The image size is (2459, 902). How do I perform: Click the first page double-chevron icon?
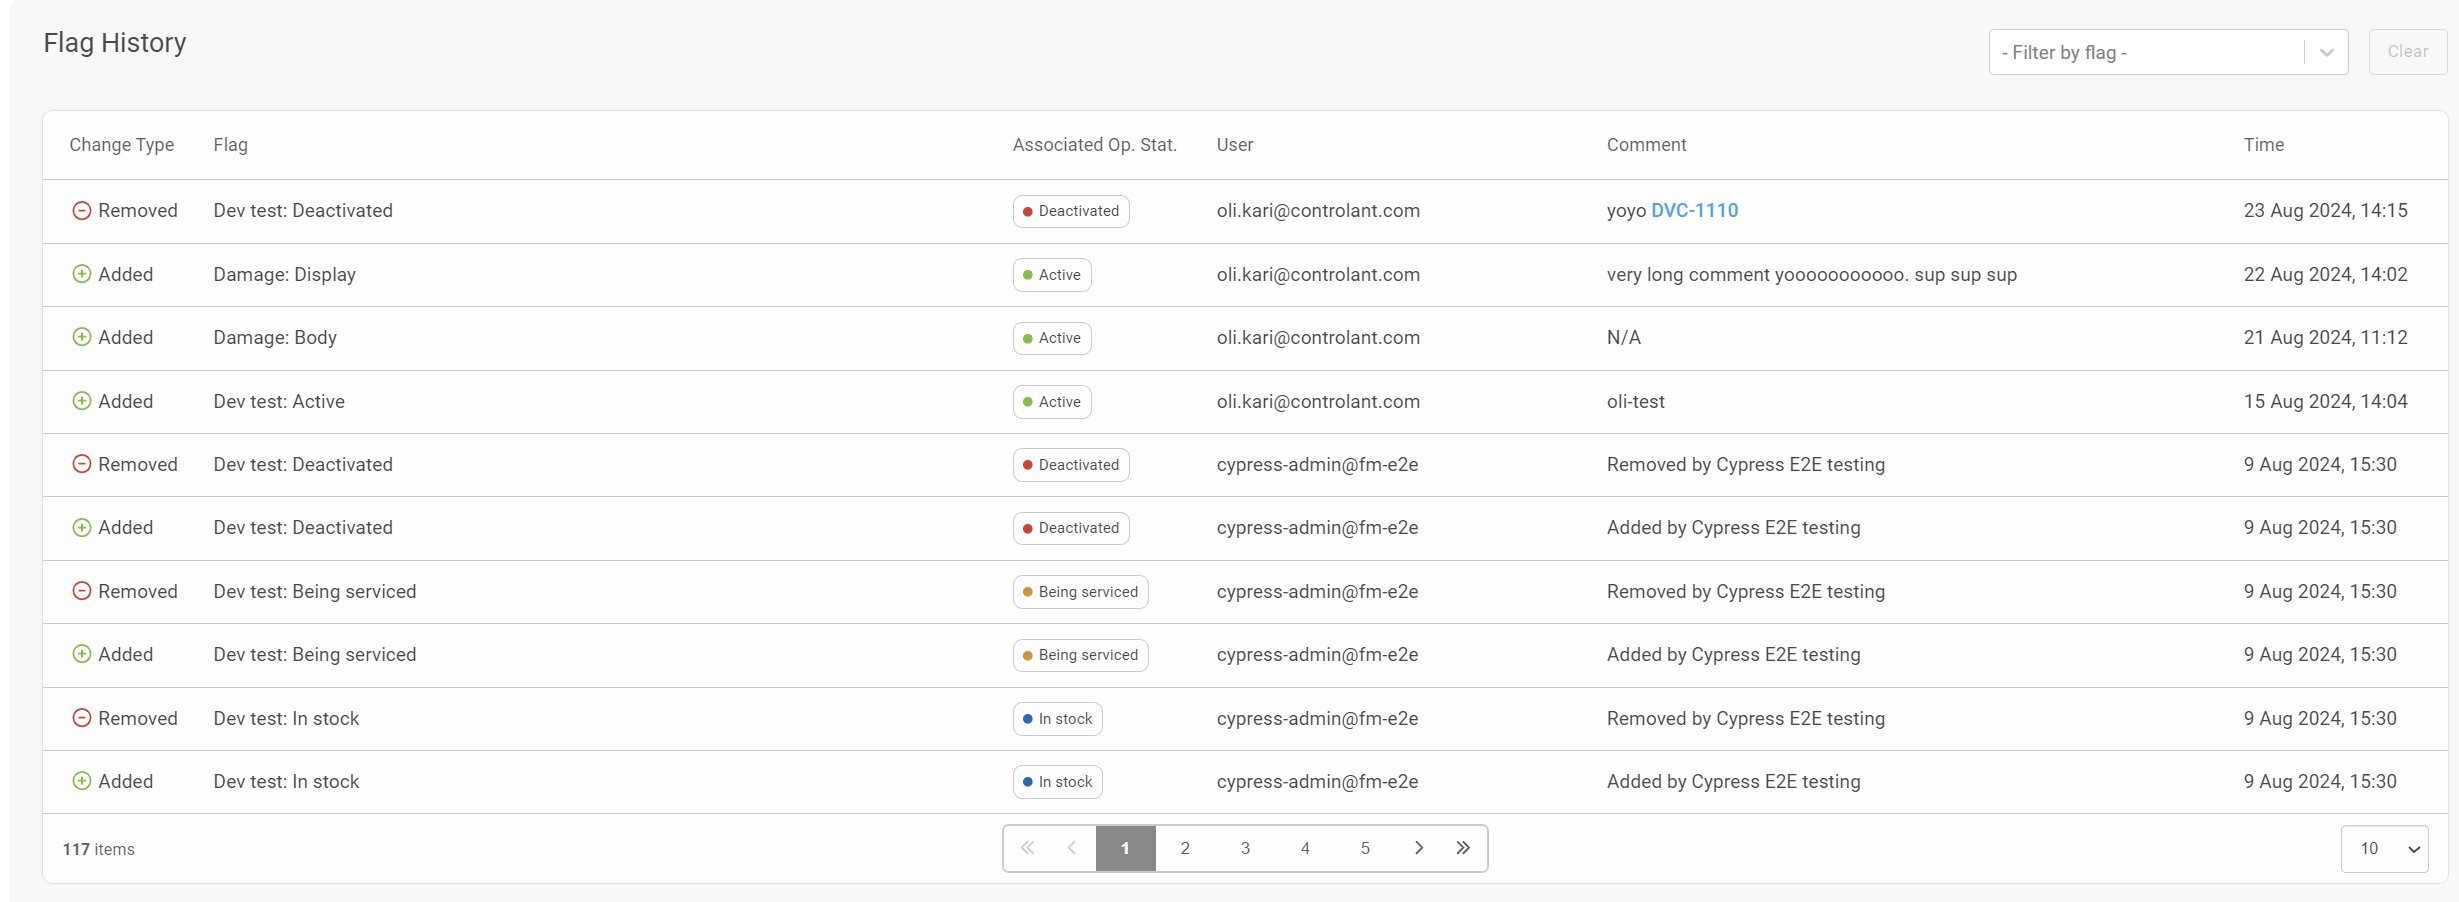tap(1027, 848)
